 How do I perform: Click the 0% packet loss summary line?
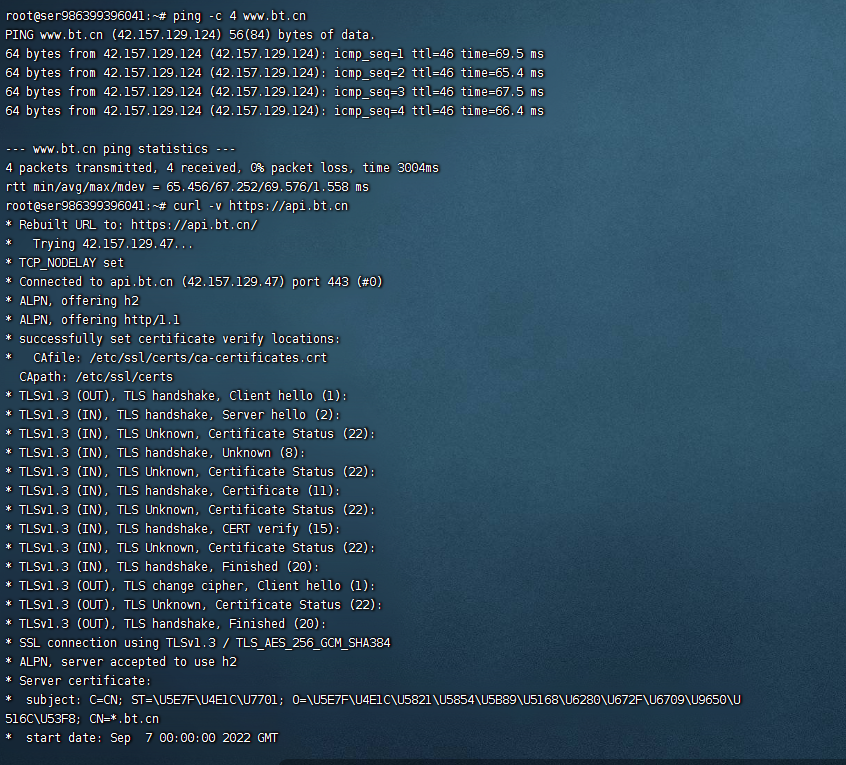click(222, 168)
